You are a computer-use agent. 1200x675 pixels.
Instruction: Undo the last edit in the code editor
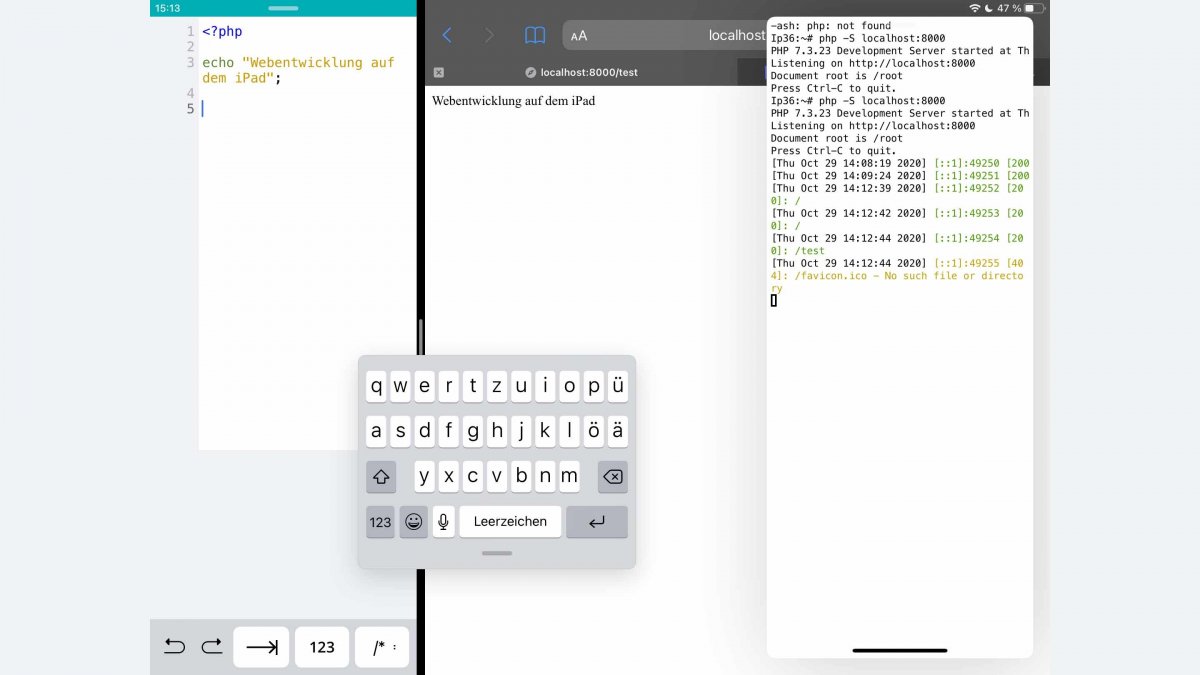[174, 646]
